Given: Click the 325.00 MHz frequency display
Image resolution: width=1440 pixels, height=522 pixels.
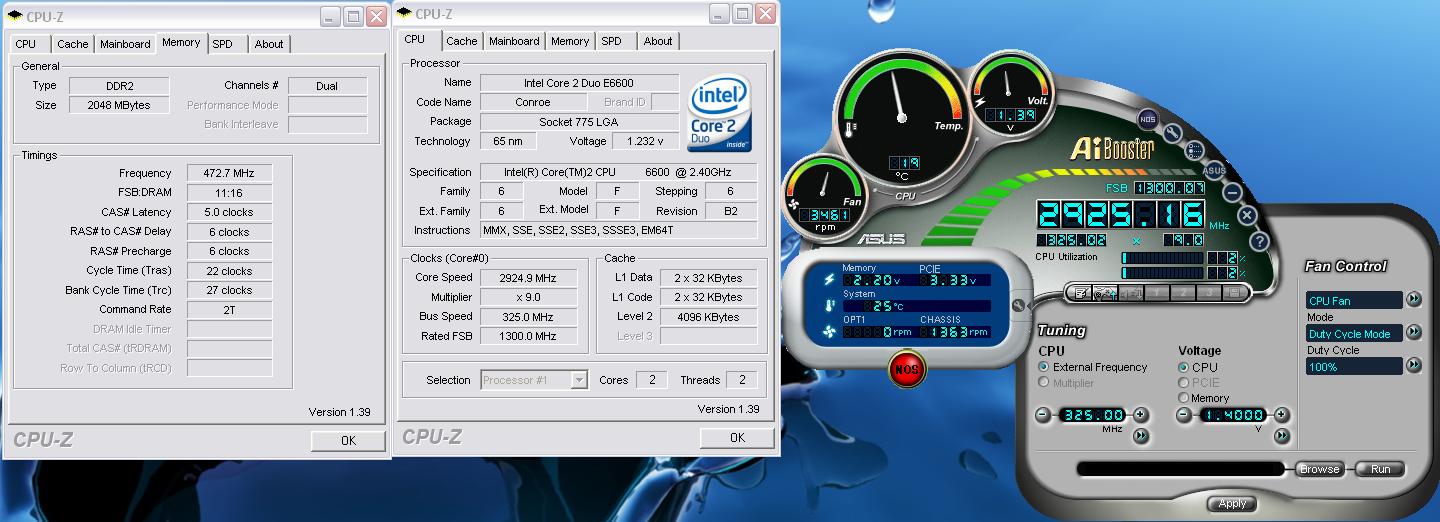Looking at the screenshot, I should 1091,415.
